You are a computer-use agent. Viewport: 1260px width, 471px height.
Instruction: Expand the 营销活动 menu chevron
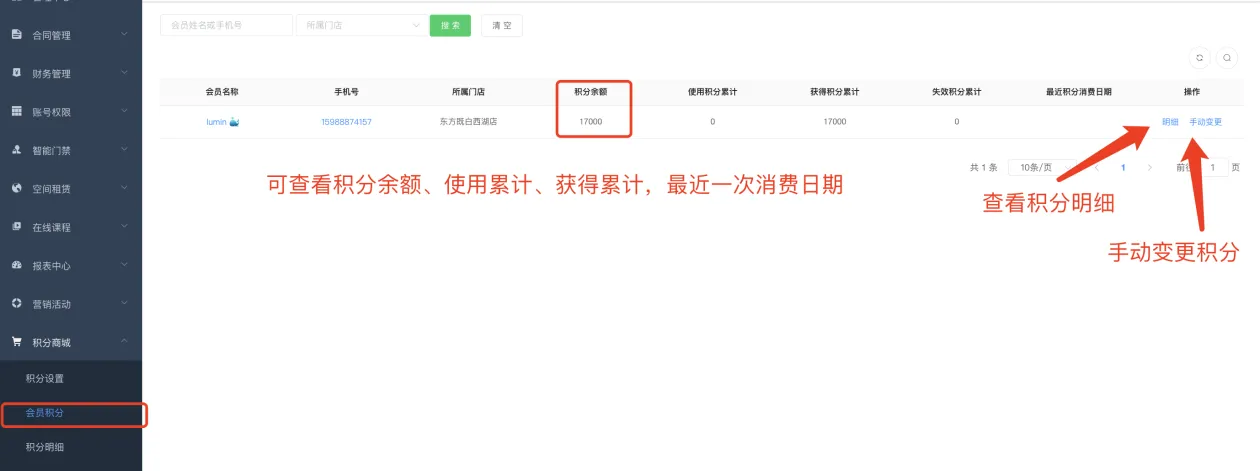(x=124, y=303)
